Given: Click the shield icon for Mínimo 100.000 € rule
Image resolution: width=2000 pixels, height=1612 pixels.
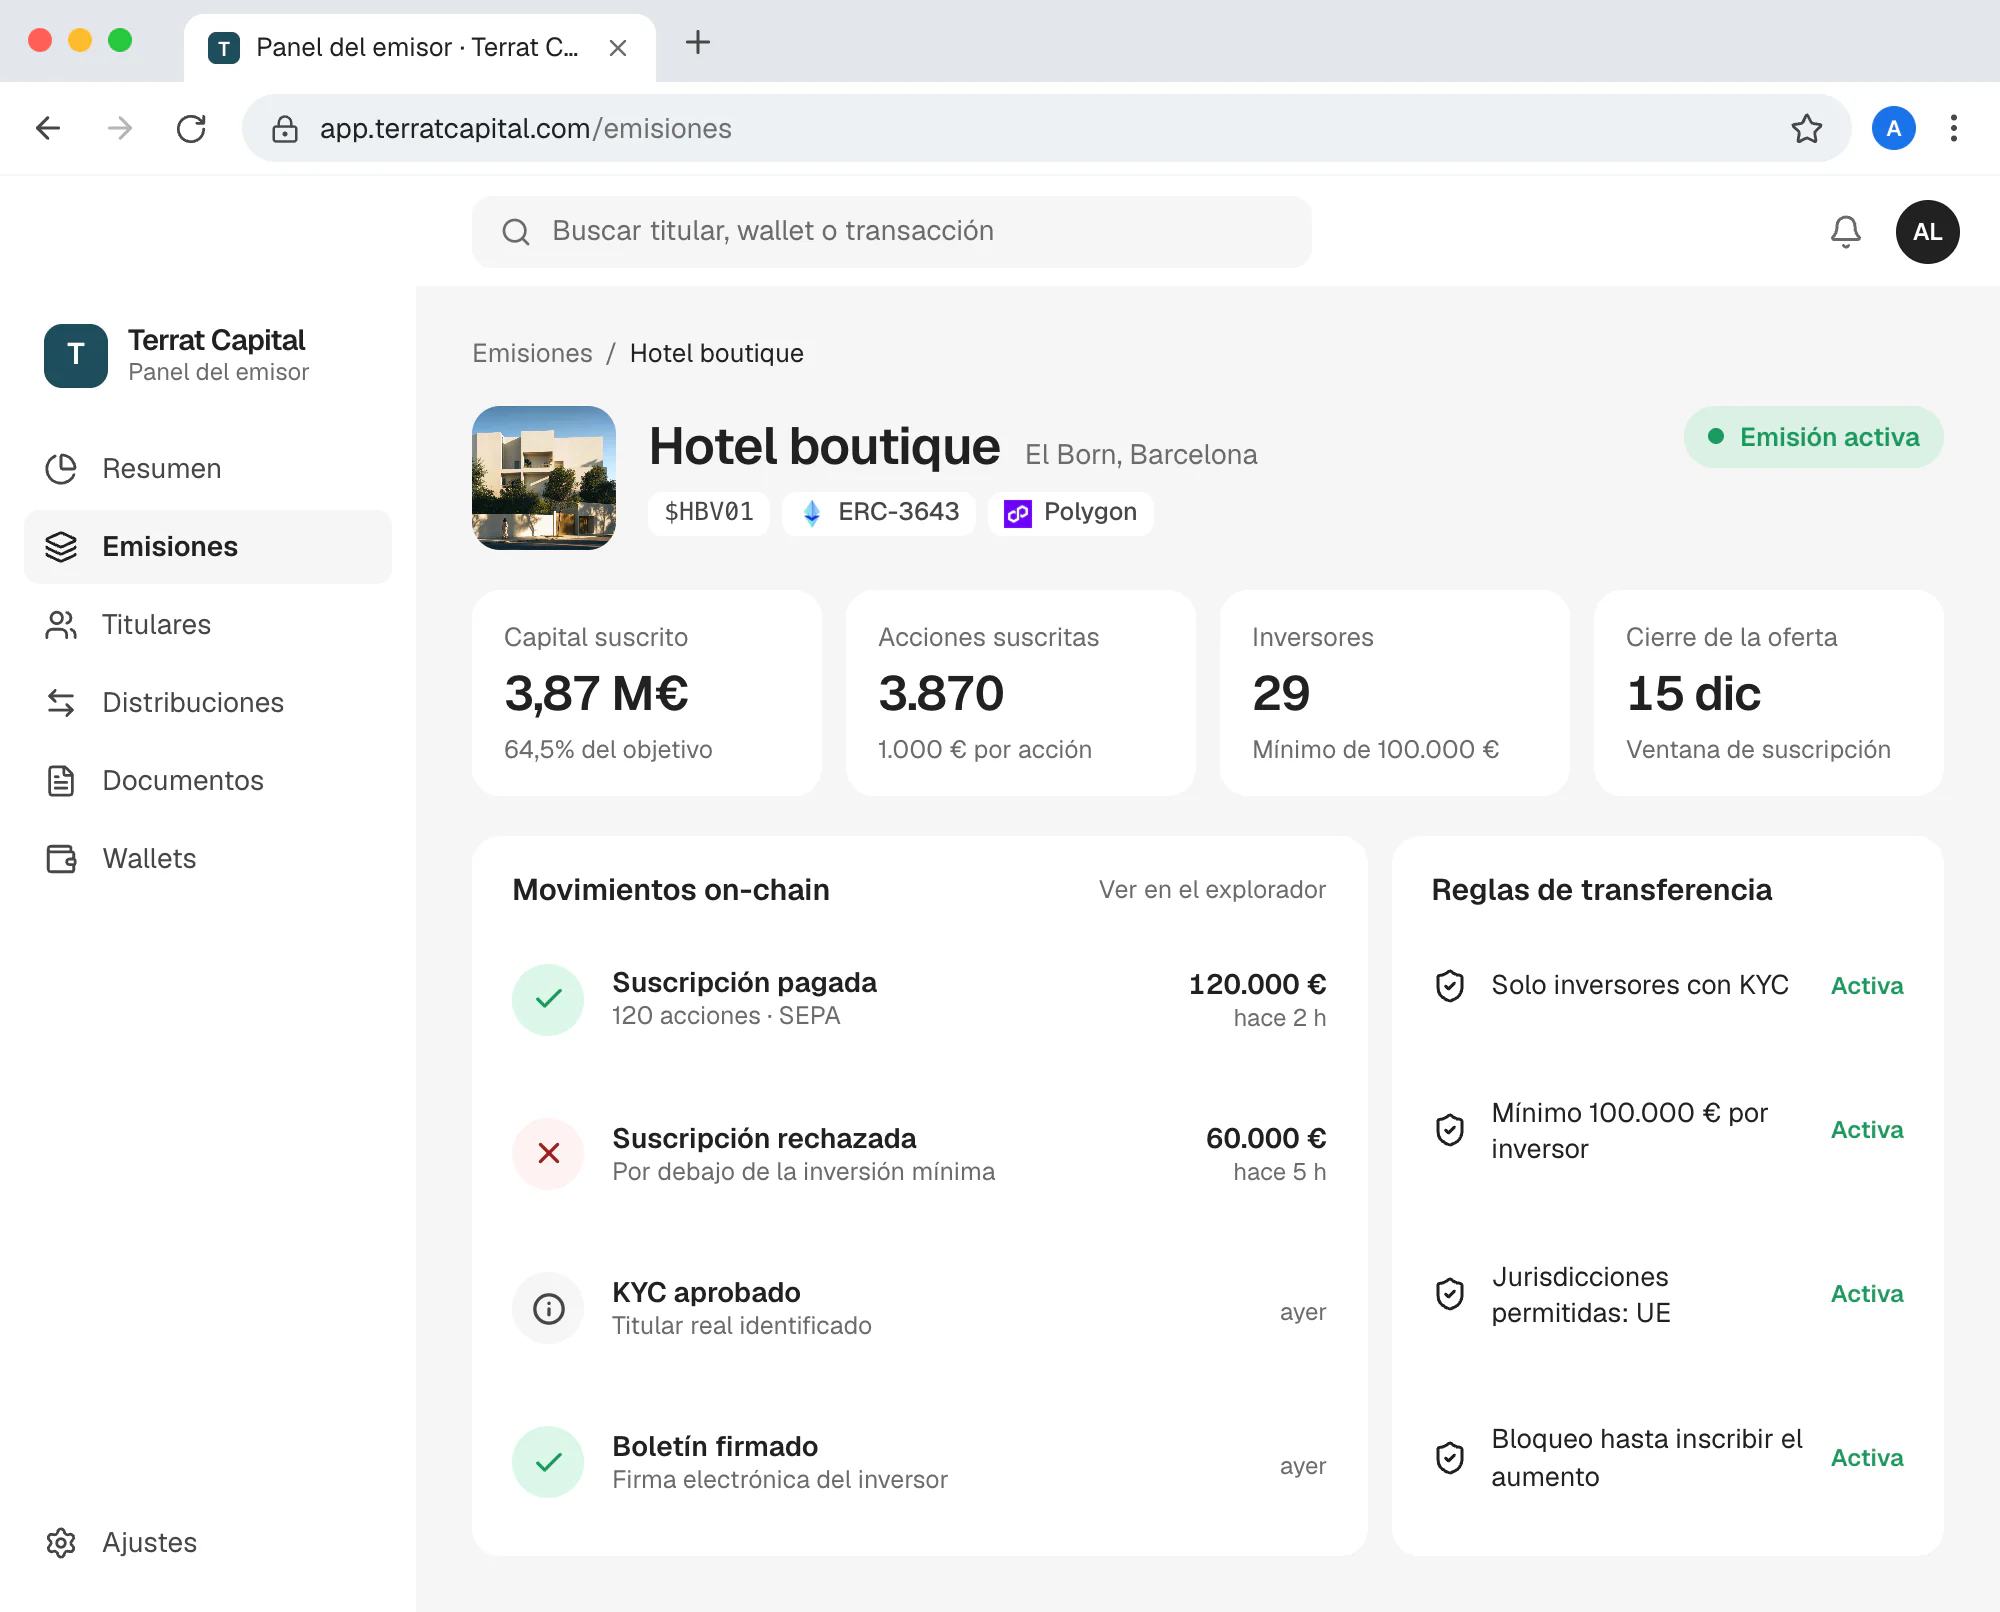Looking at the screenshot, I should (x=1449, y=1130).
